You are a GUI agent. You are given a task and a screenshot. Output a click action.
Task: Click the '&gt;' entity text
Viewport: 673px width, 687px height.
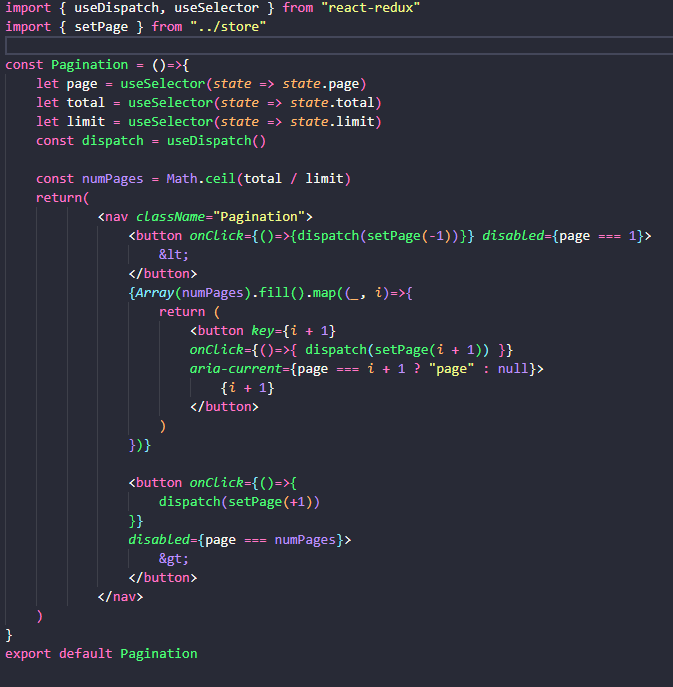tap(174, 559)
